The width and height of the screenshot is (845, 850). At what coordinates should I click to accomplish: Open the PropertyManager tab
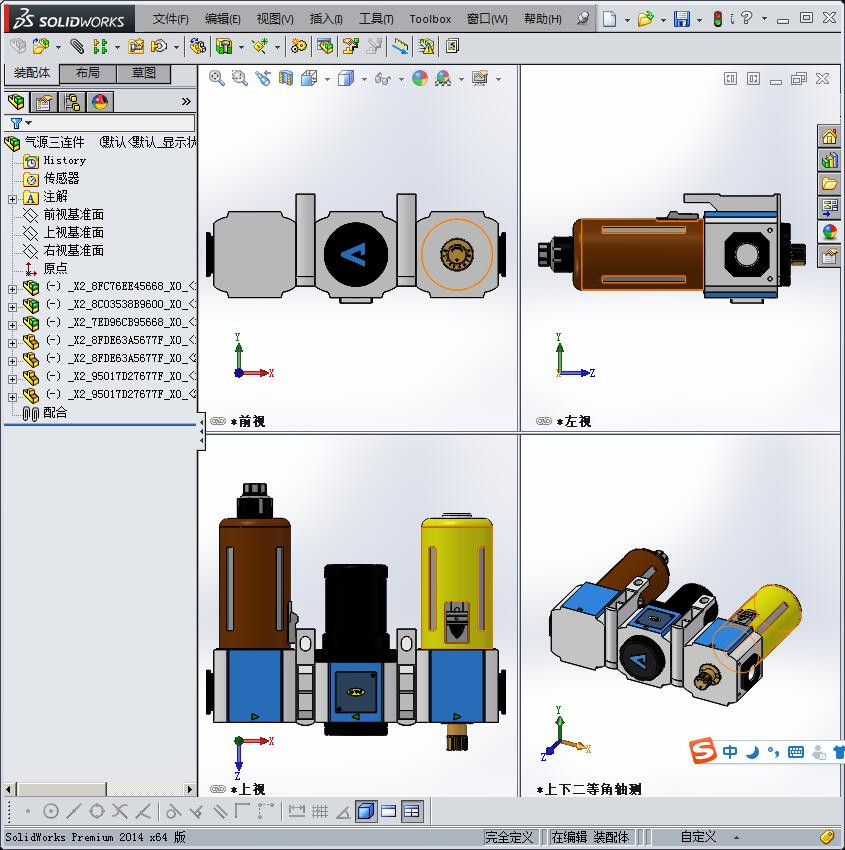tap(43, 102)
